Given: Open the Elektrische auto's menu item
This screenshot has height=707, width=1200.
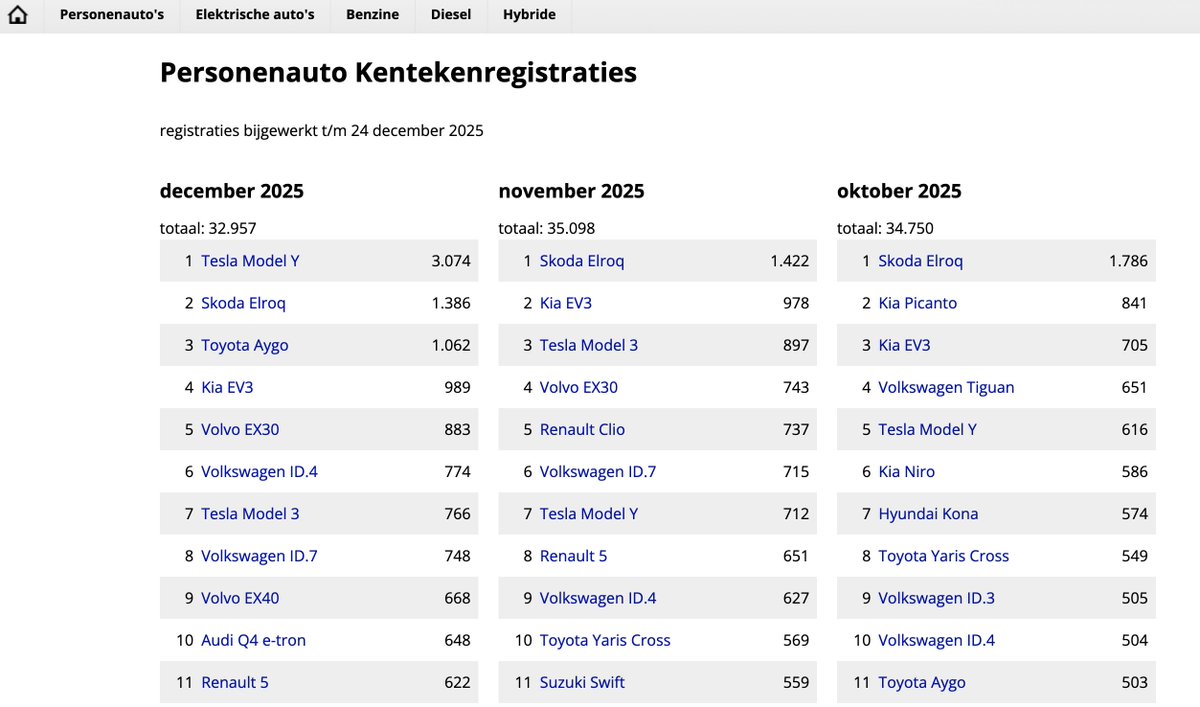Looking at the screenshot, I should pyautogui.click(x=255, y=15).
